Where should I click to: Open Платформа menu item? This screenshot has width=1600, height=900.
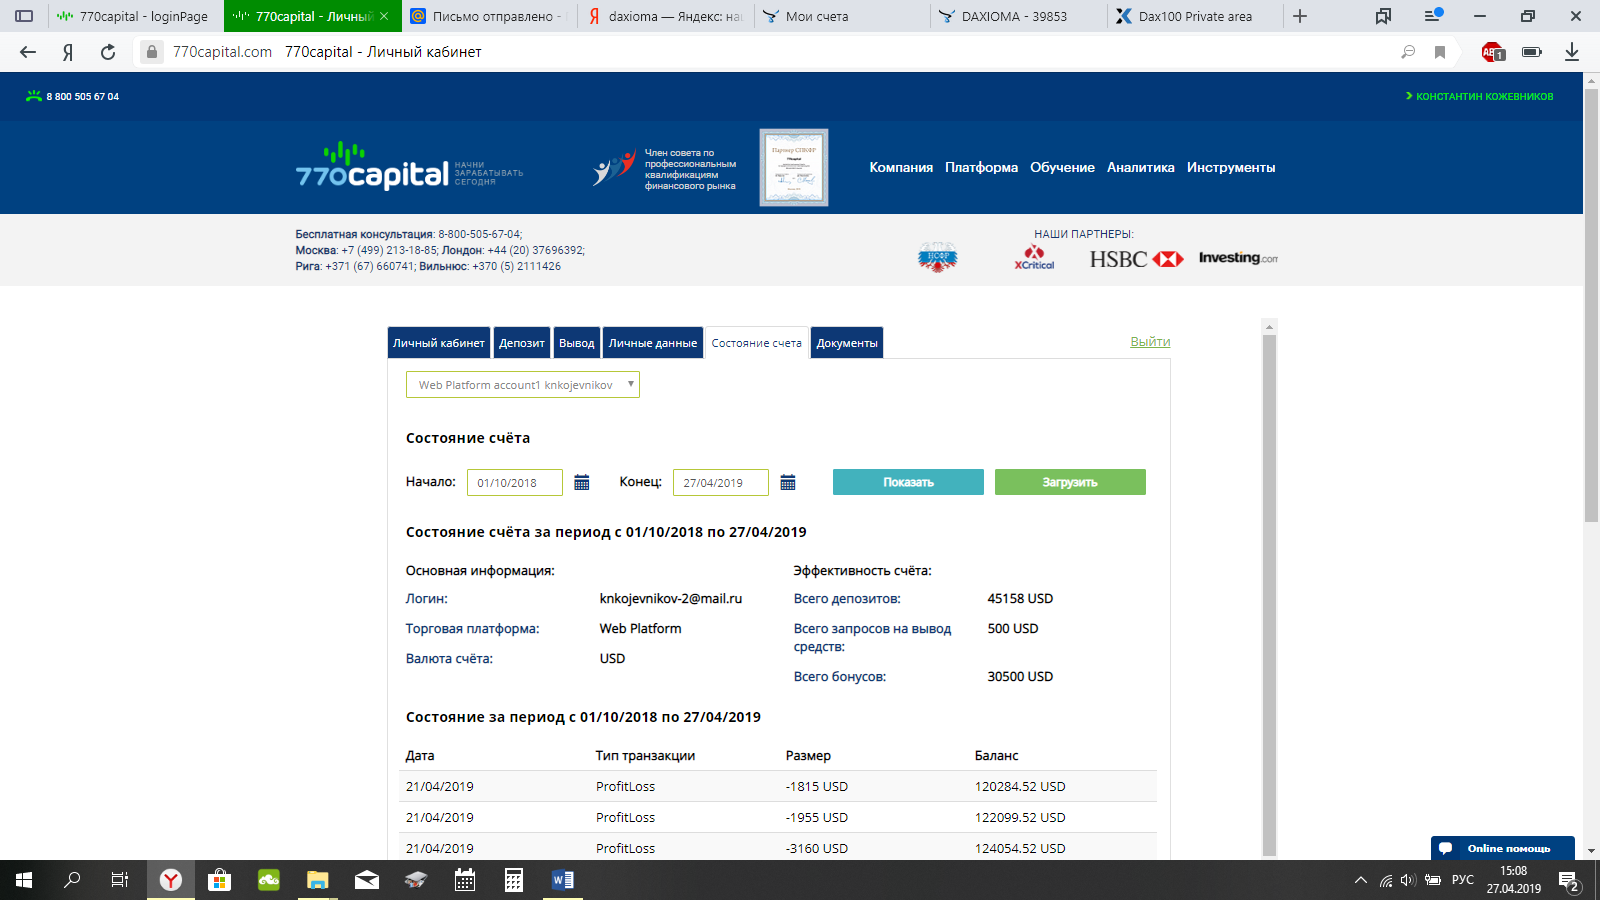pyautogui.click(x=982, y=168)
